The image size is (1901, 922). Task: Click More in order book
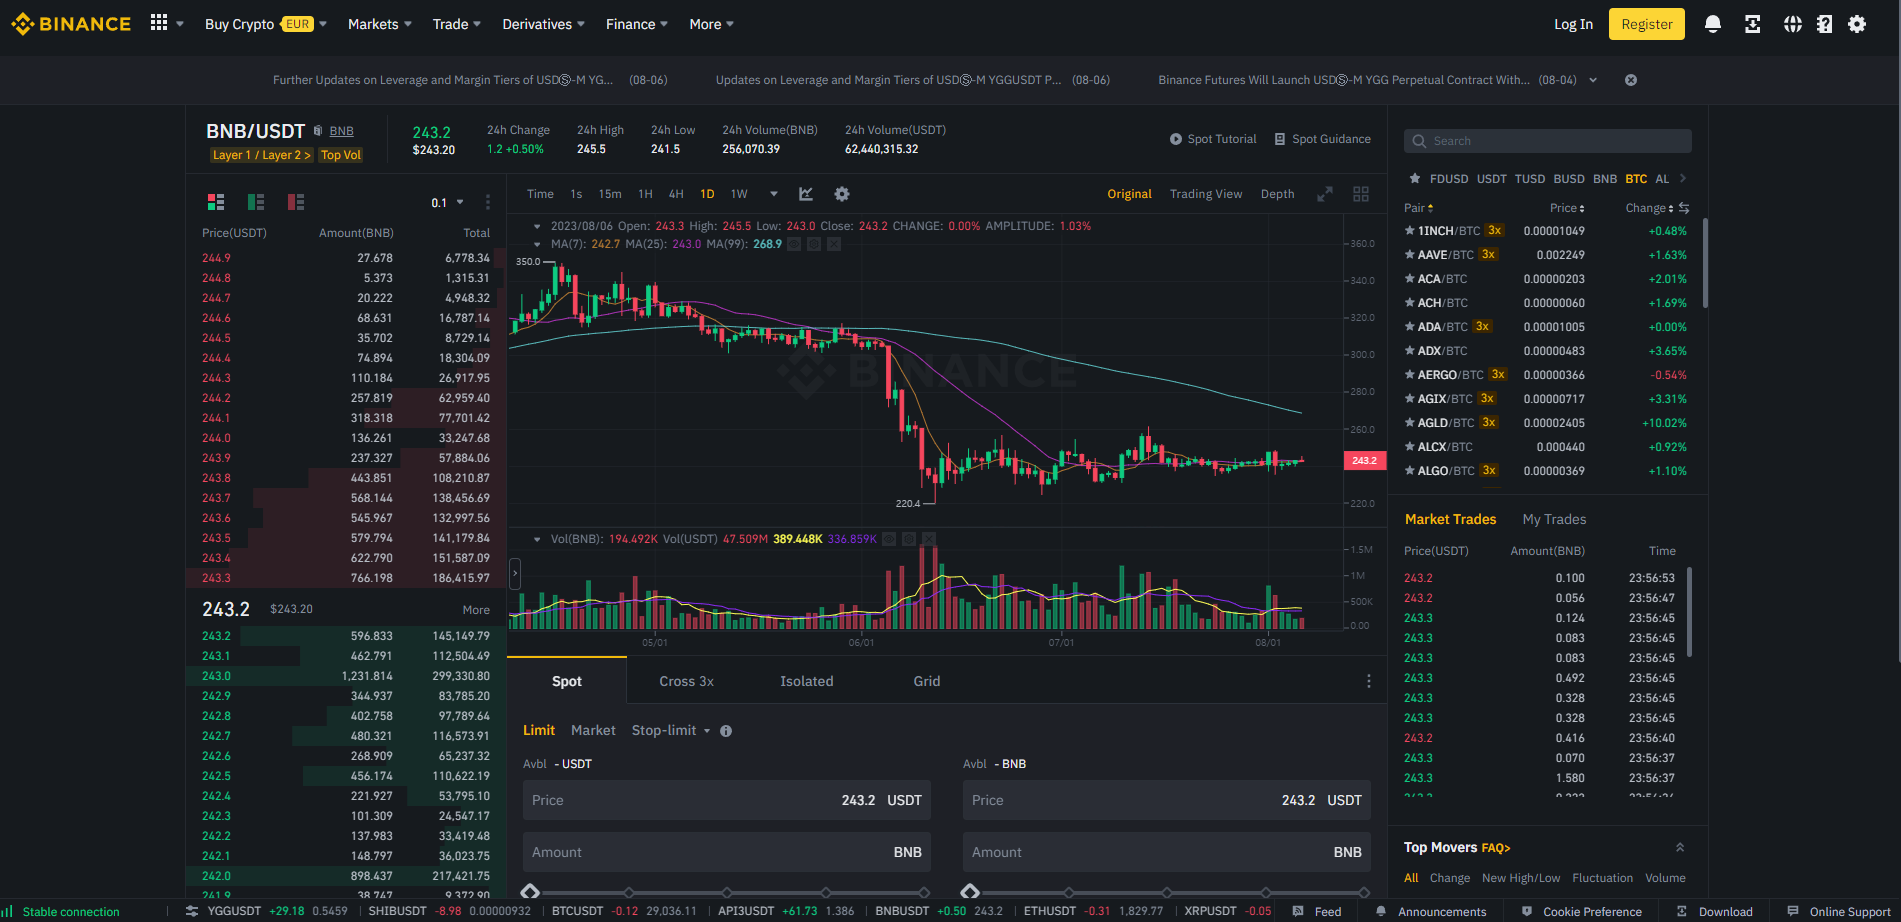tap(476, 610)
